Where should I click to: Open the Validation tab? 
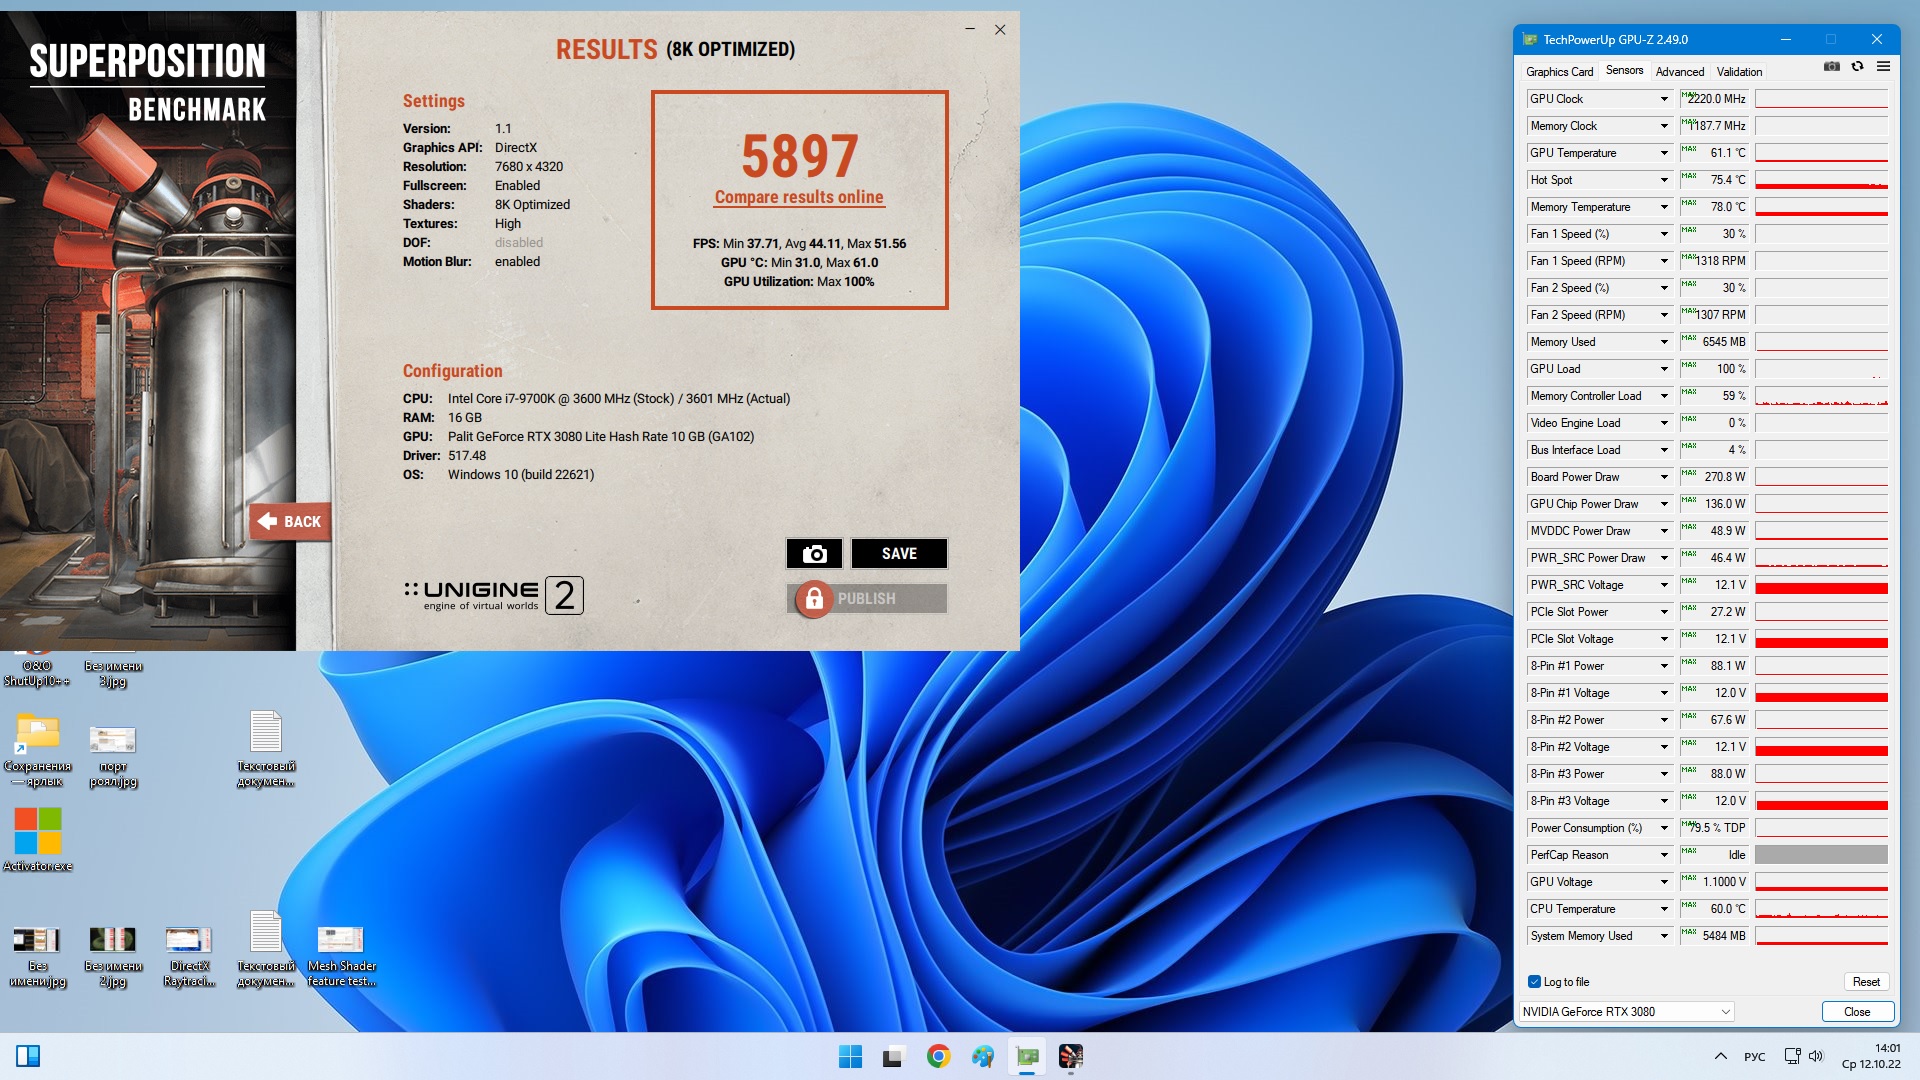[x=1739, y=72]
